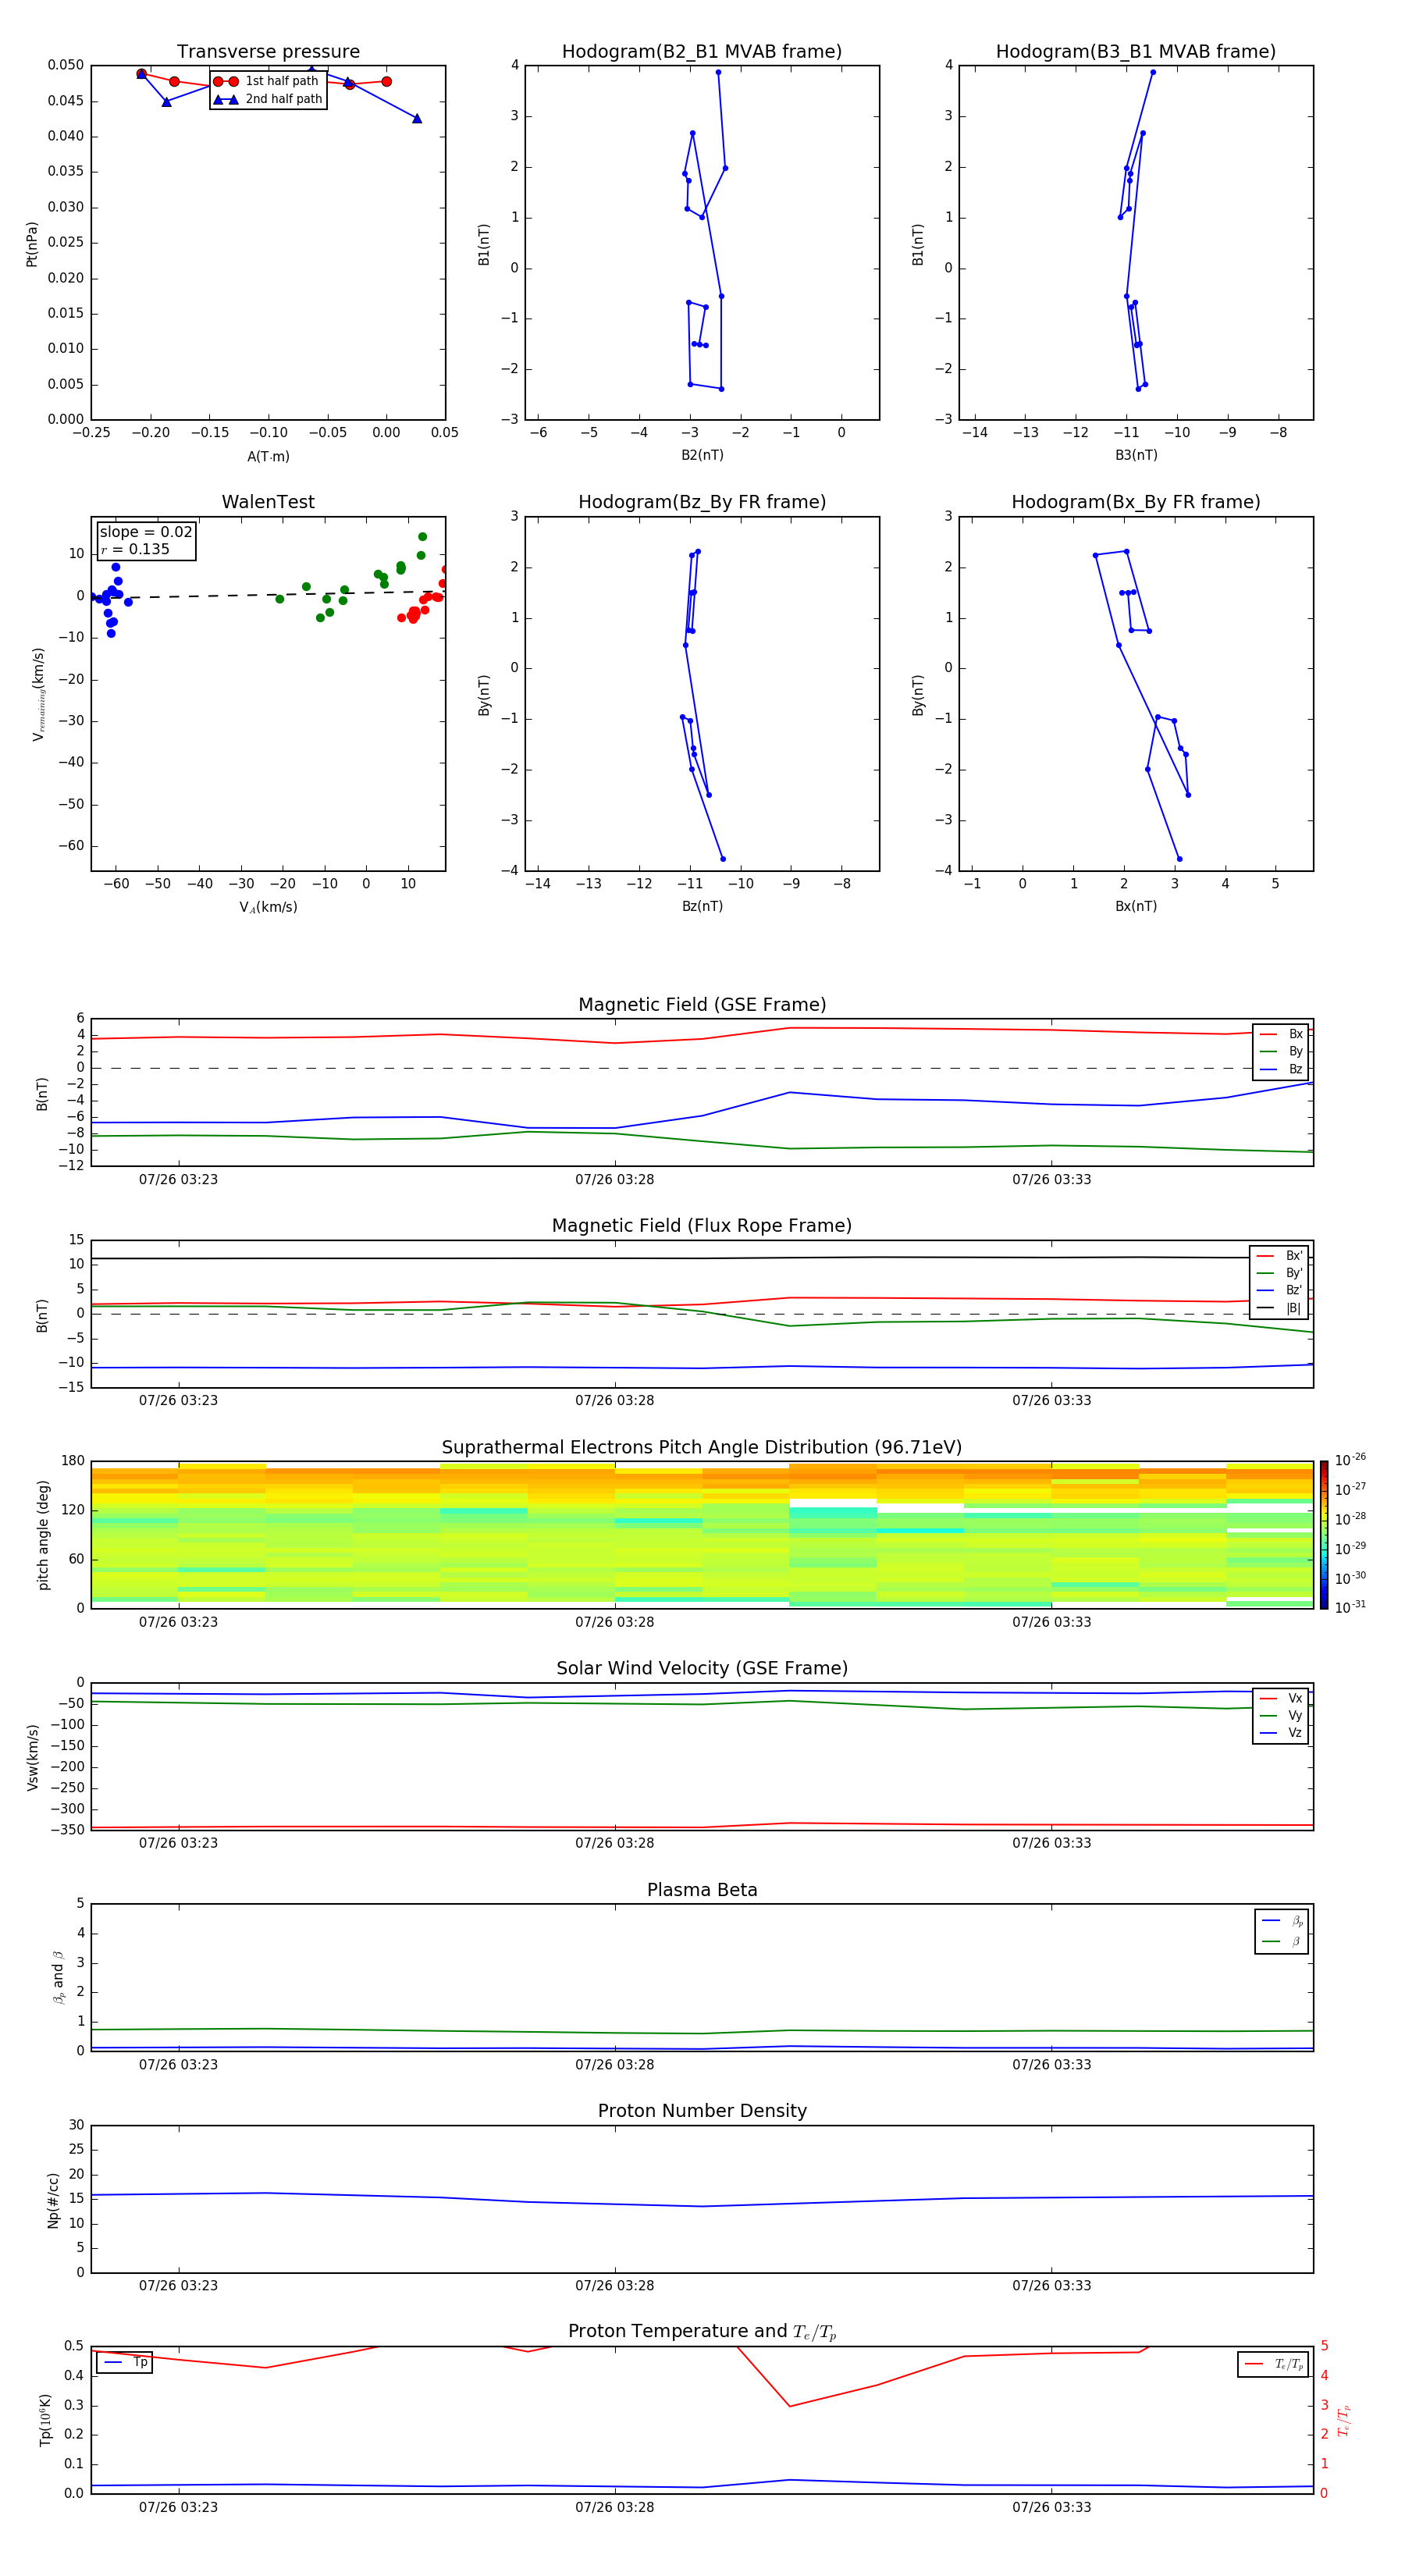The image size is (1405, 2576).
Task: Click the "Hodogram(Bx_By FR frame)" title
Action: coord(1136,502)
